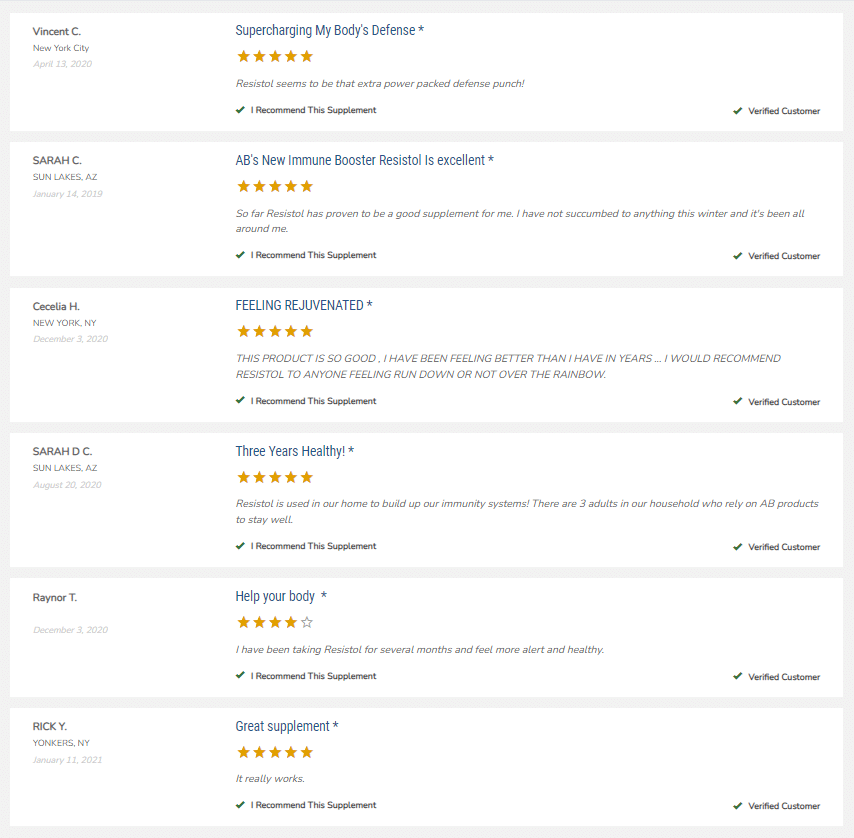Click reviewer name SARAH D C.
The width and height of the screenshot is (854, 838).
[x=62, y=452]
